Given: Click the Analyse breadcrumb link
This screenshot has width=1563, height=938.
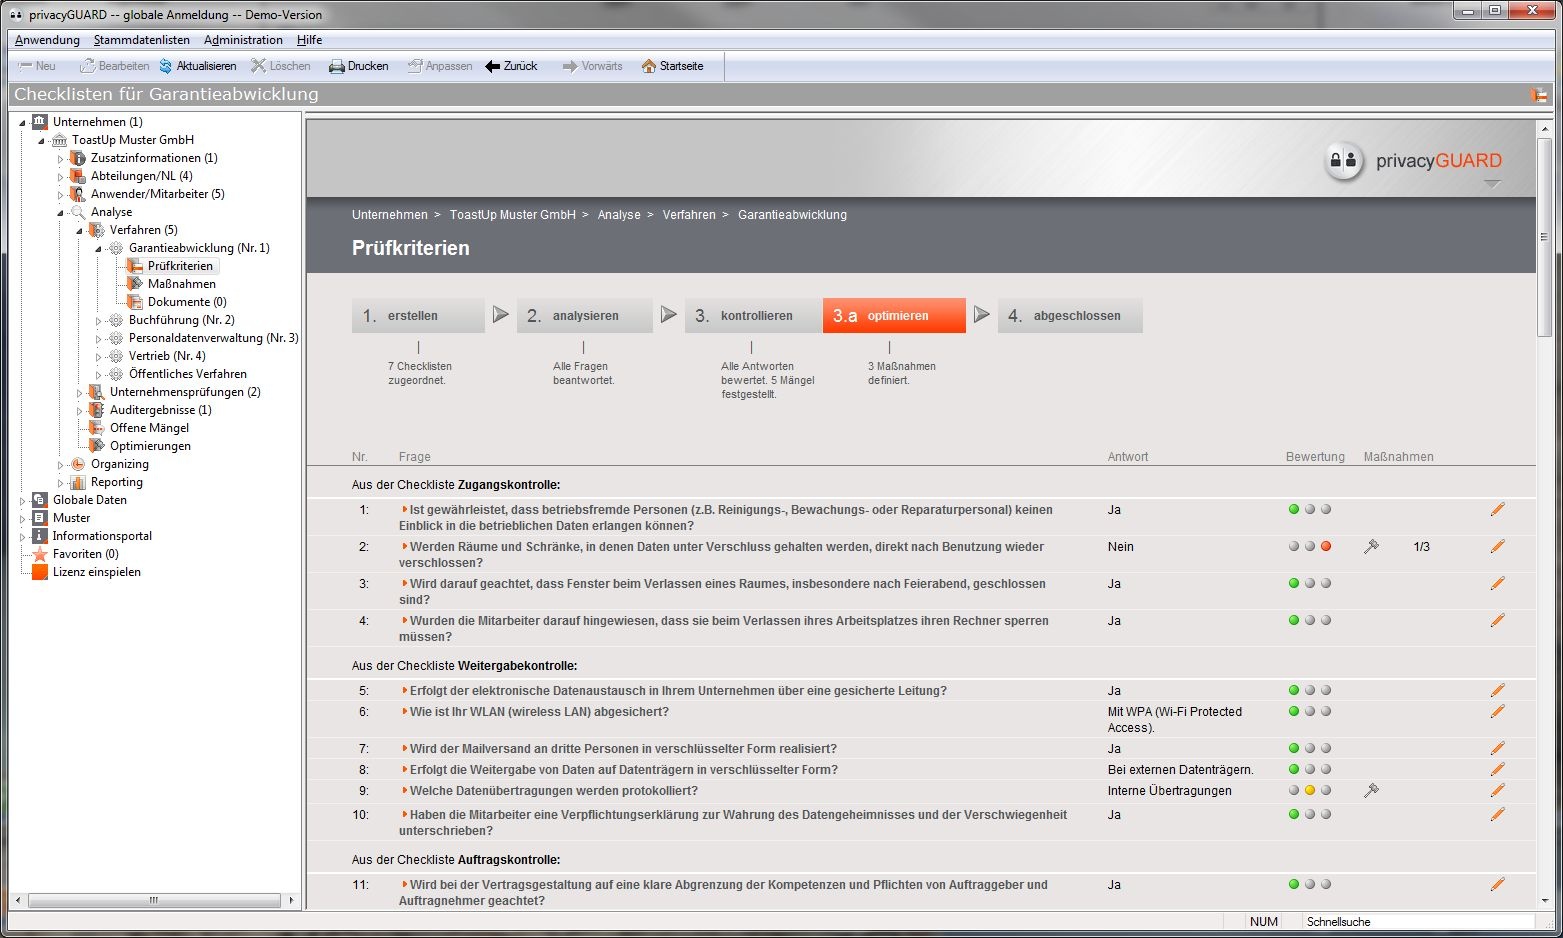Looking at the screenshot, I should (x=619, y=215).
